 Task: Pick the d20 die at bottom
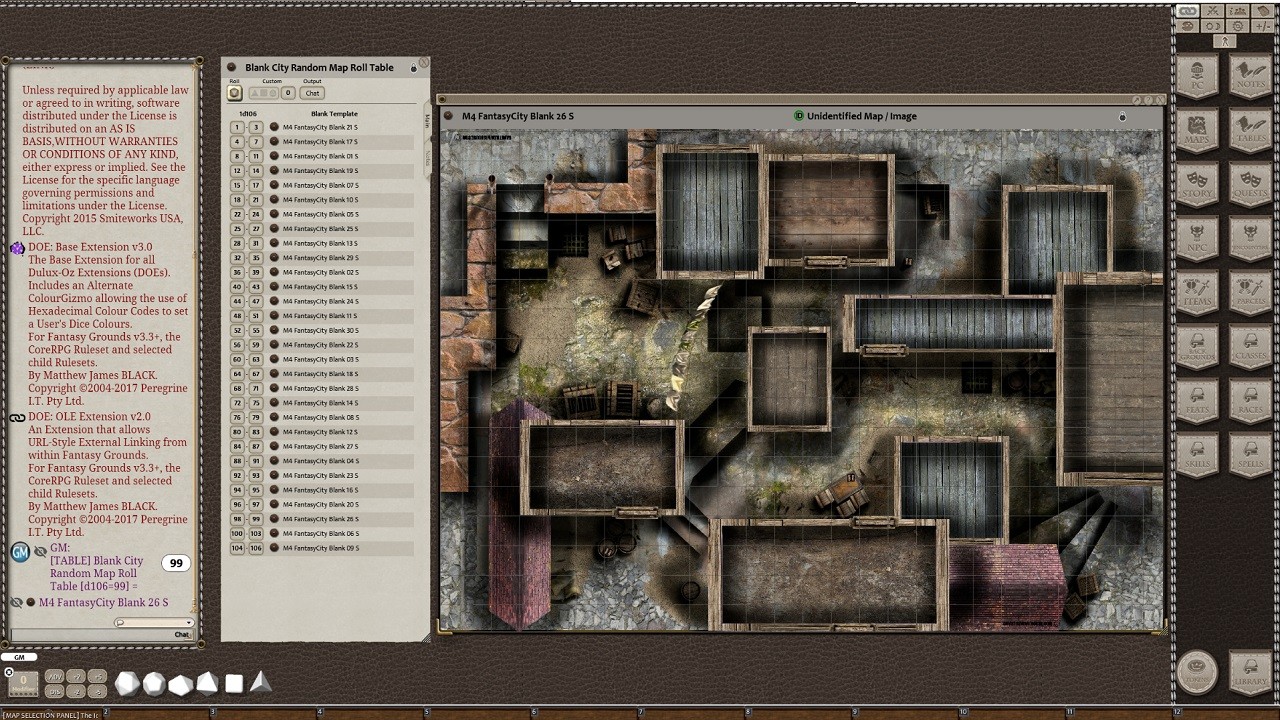click(127, 684)
